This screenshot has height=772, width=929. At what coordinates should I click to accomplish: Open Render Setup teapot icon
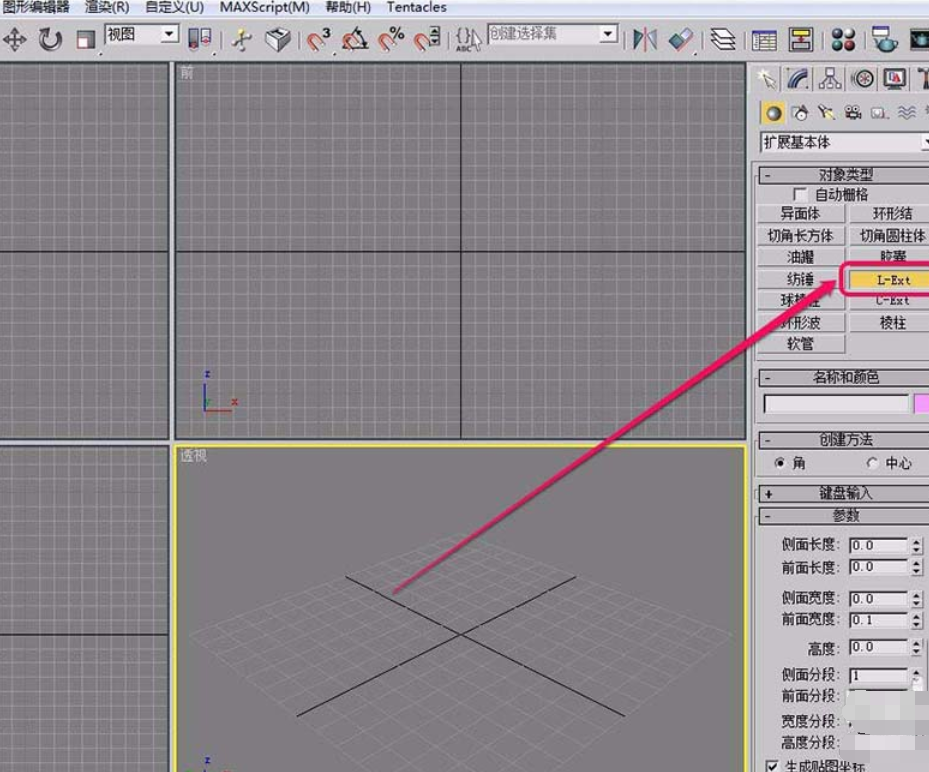[x=884, y=40]
